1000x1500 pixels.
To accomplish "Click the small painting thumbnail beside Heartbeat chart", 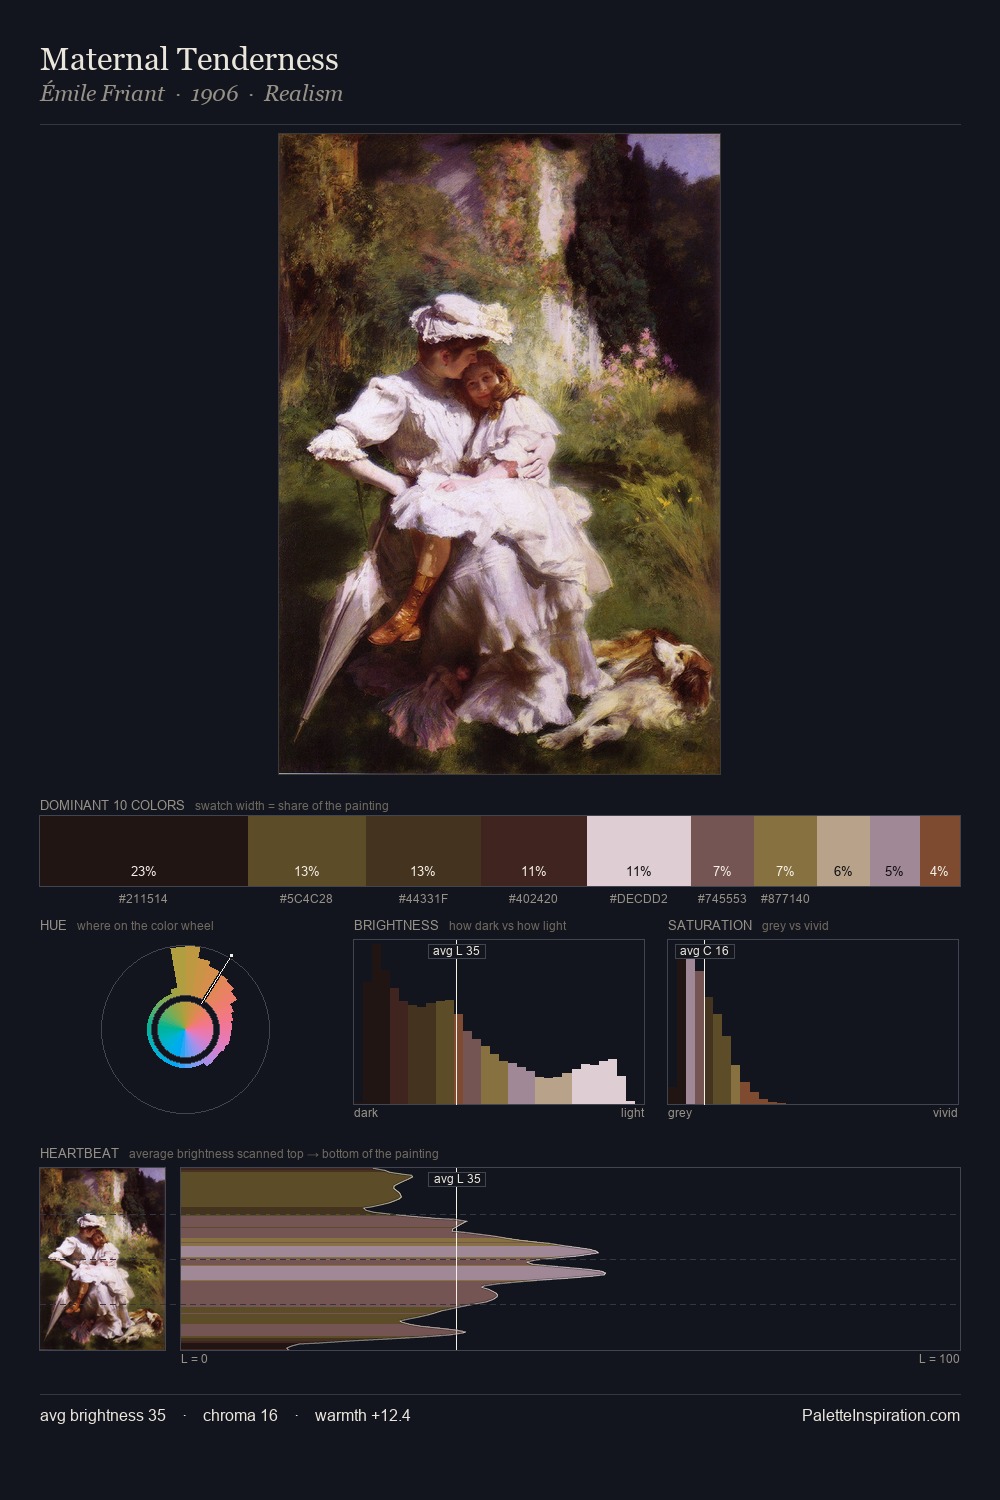I will 103,1259.
